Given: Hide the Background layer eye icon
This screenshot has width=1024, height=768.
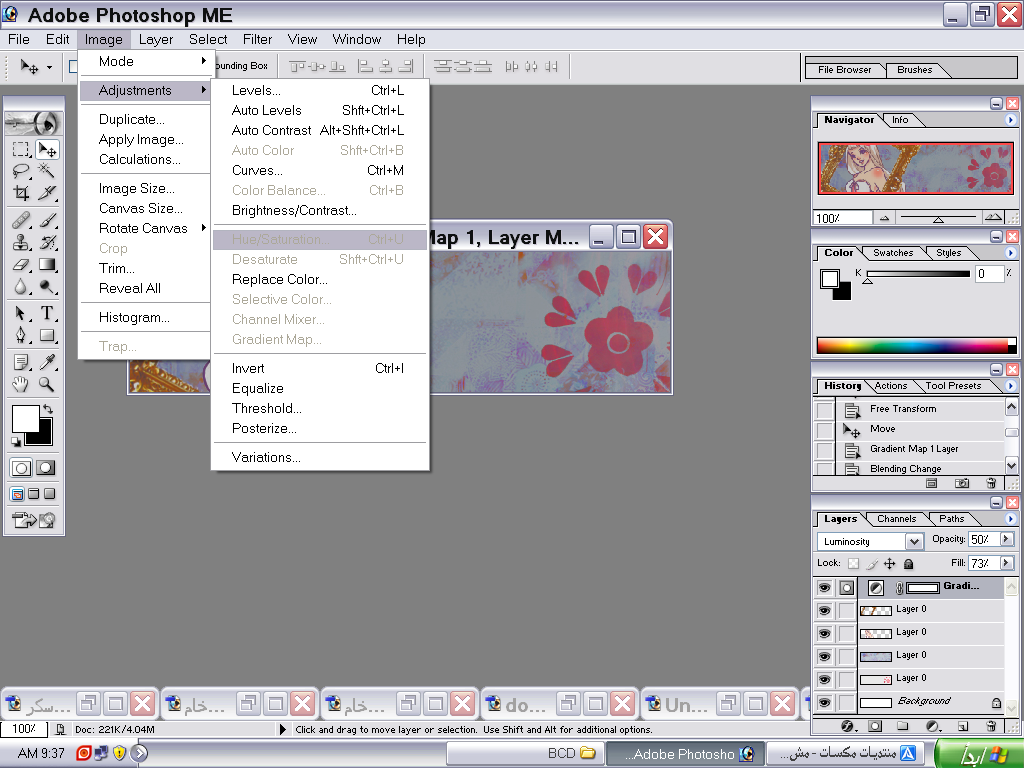Looking at the screenshot, I should [x=824, y=703].
